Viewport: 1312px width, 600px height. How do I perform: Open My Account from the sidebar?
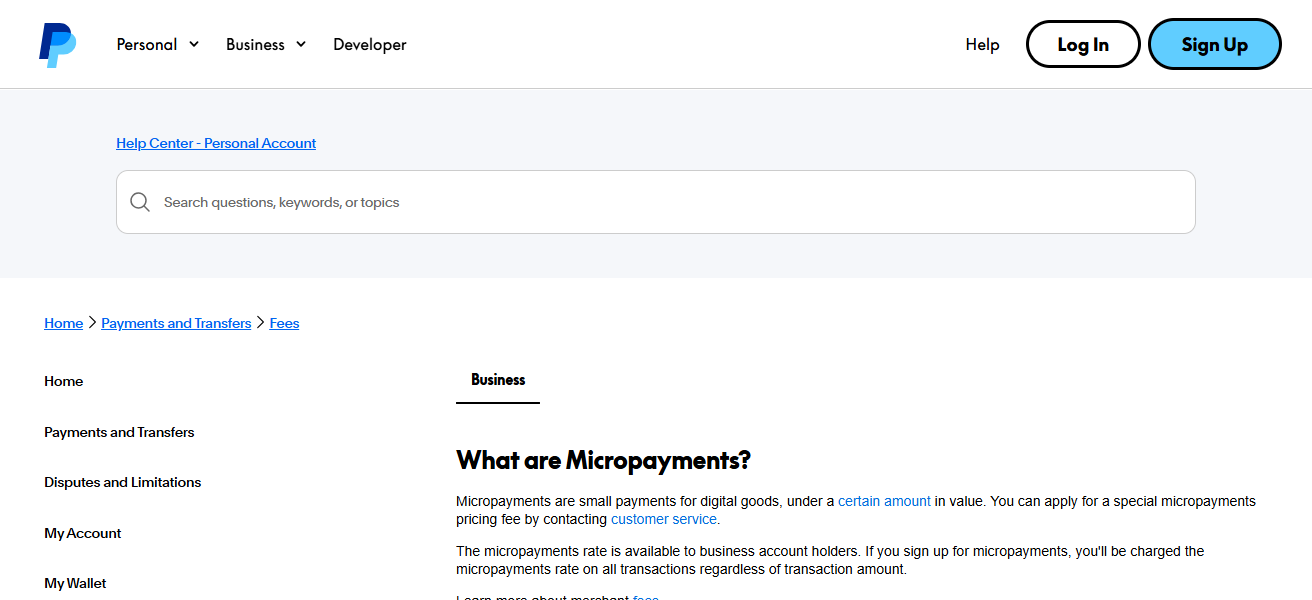[82, 532]
